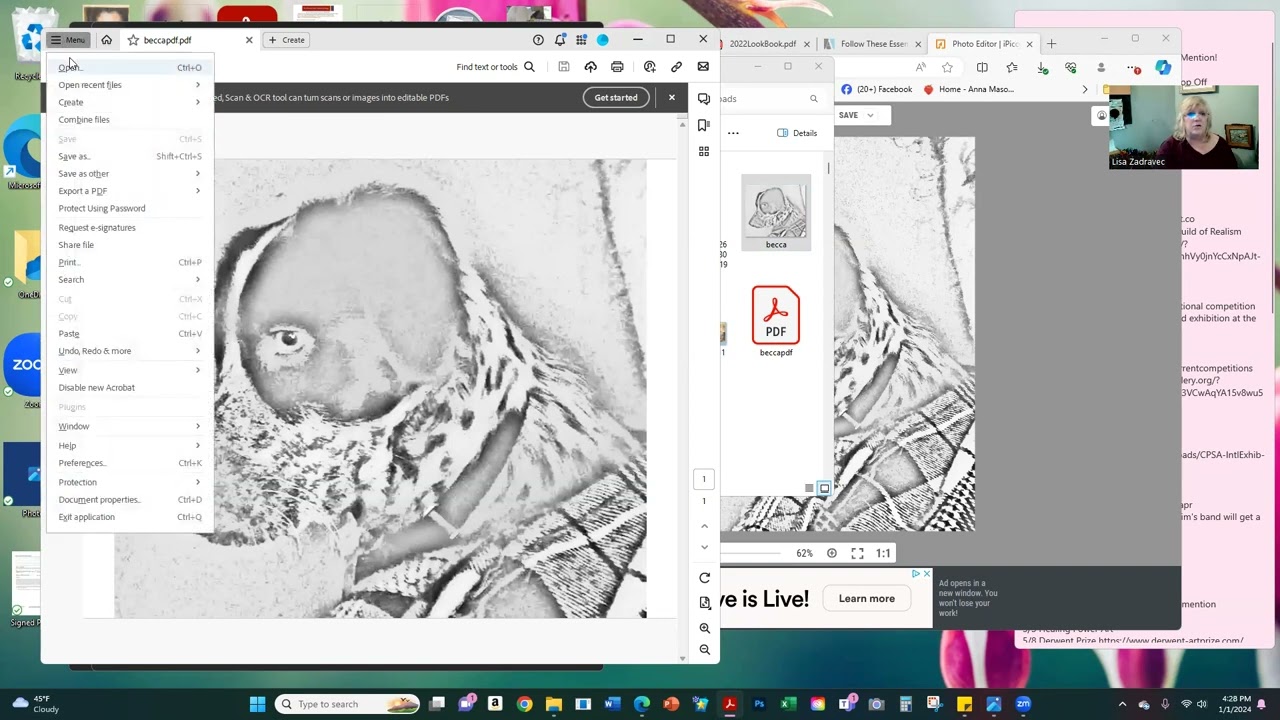Select the becca image thumbnail in File Explorer
This screenshot has height=720, width=1280.
(x=776, y=212)
